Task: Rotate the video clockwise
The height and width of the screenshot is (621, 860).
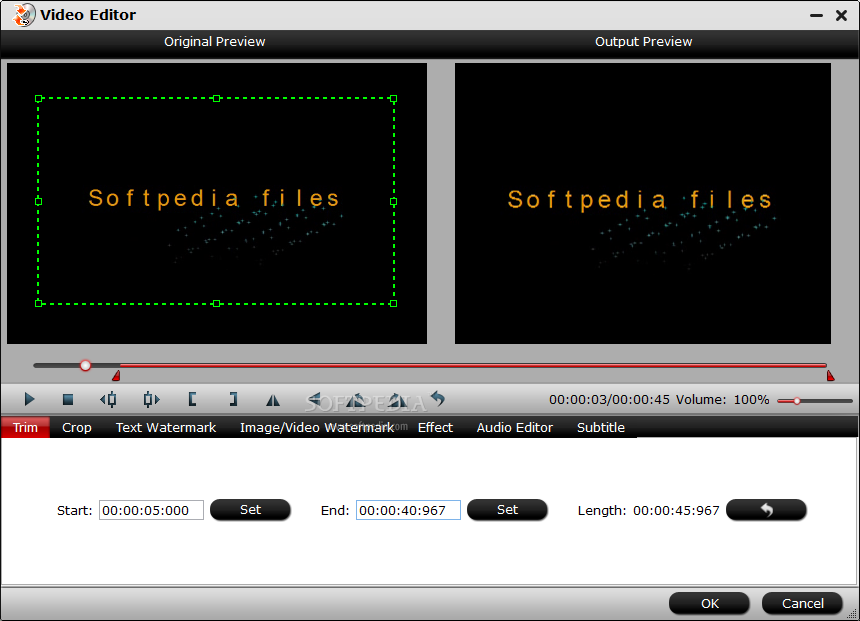Action: click(397, 400)
